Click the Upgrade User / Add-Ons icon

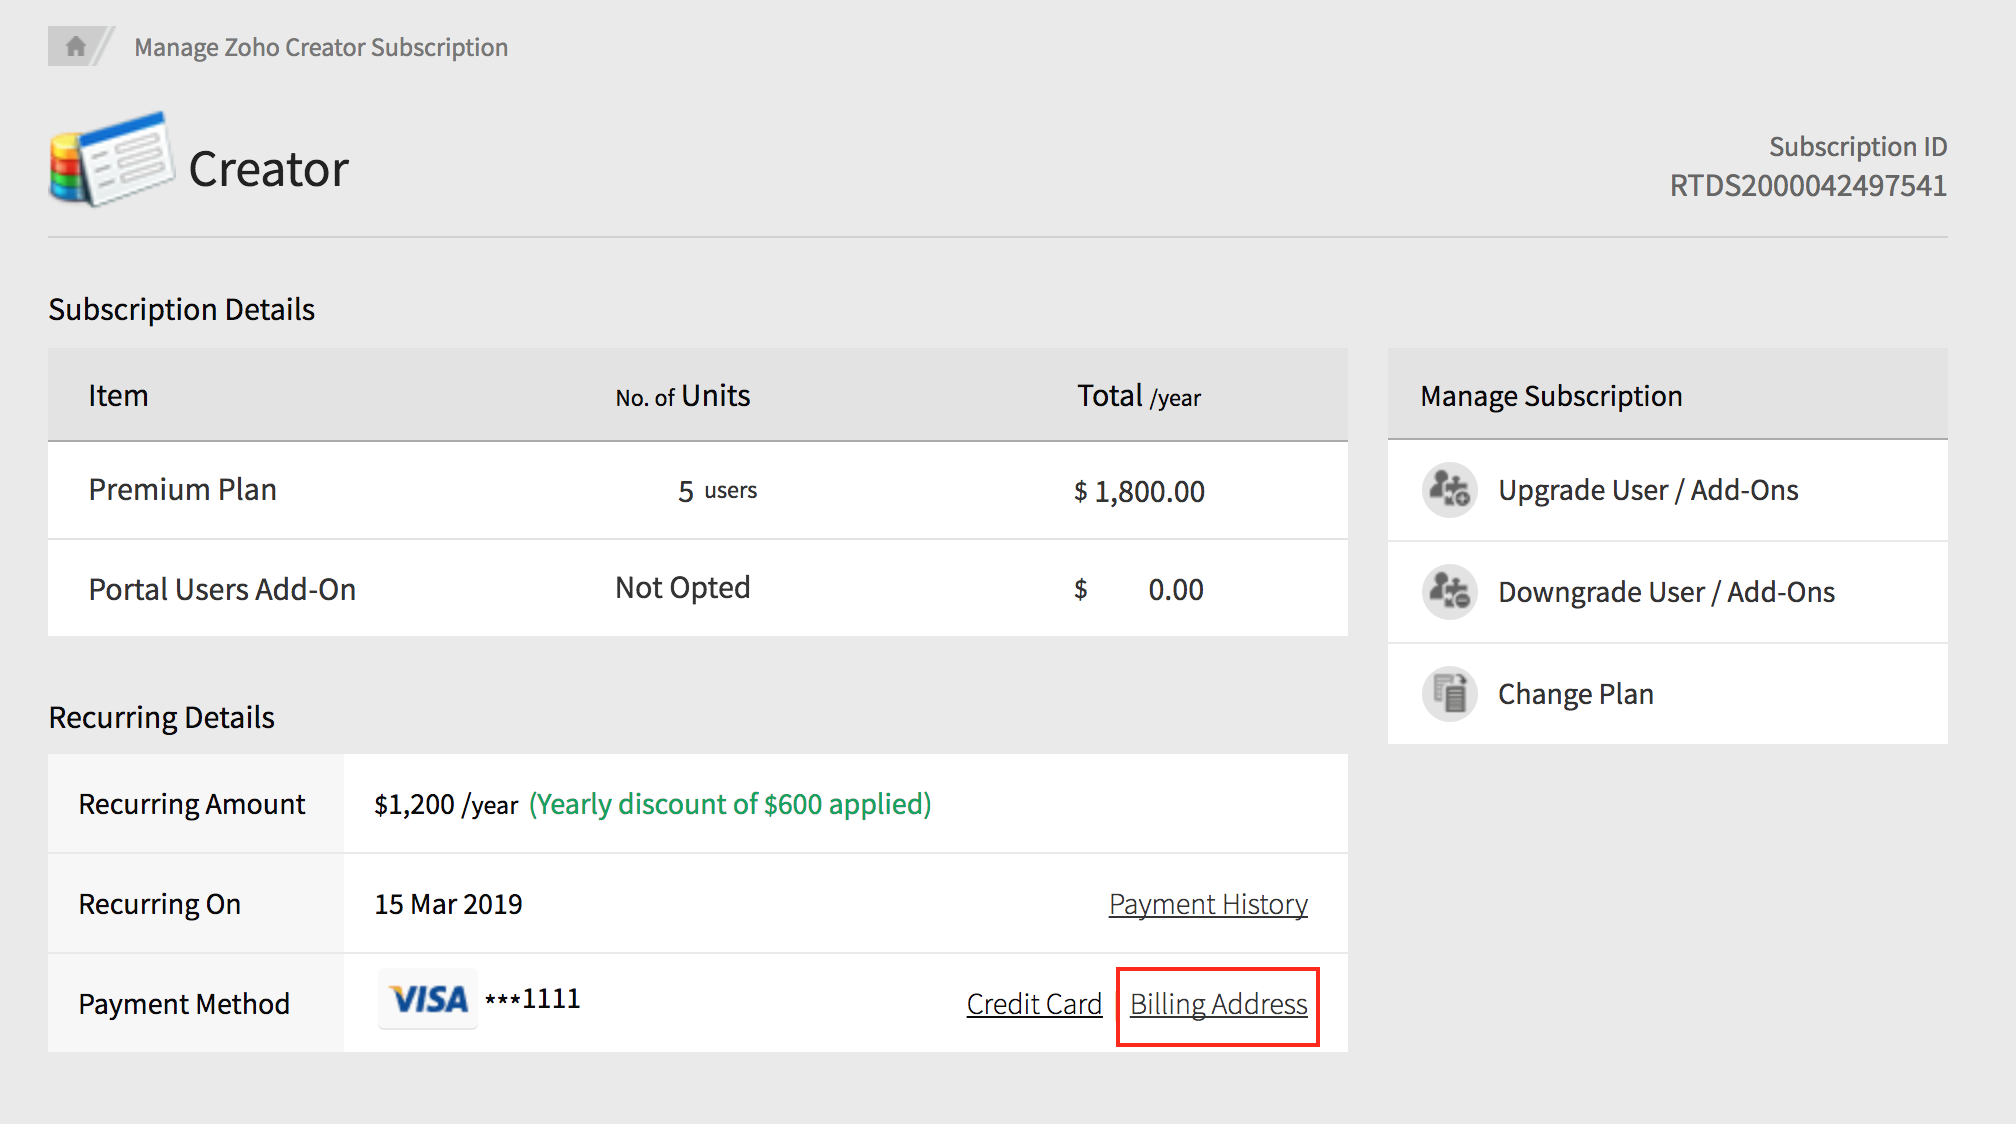pos(1449,490)
